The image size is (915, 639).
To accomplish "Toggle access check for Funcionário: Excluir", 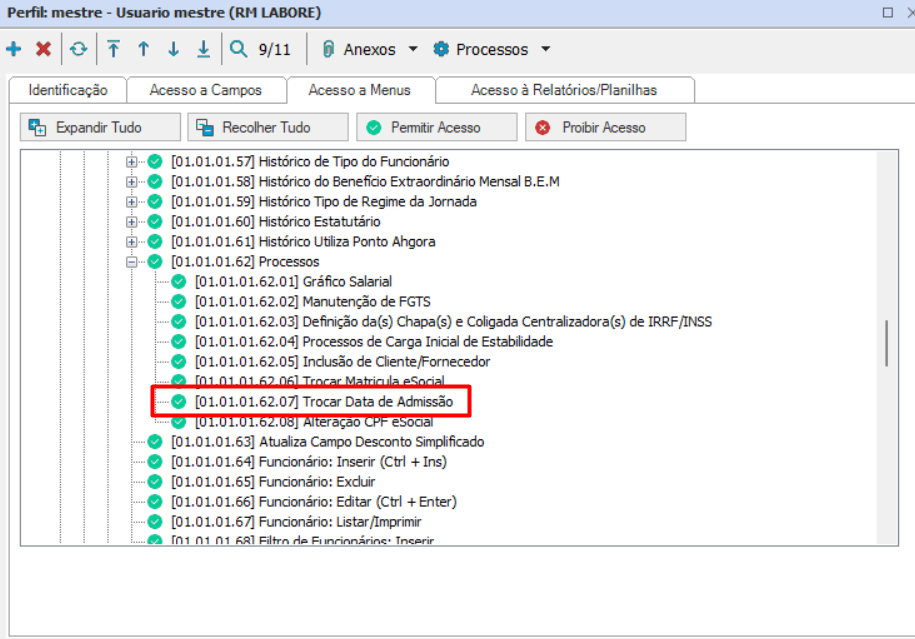I will (x=155, y=481).
